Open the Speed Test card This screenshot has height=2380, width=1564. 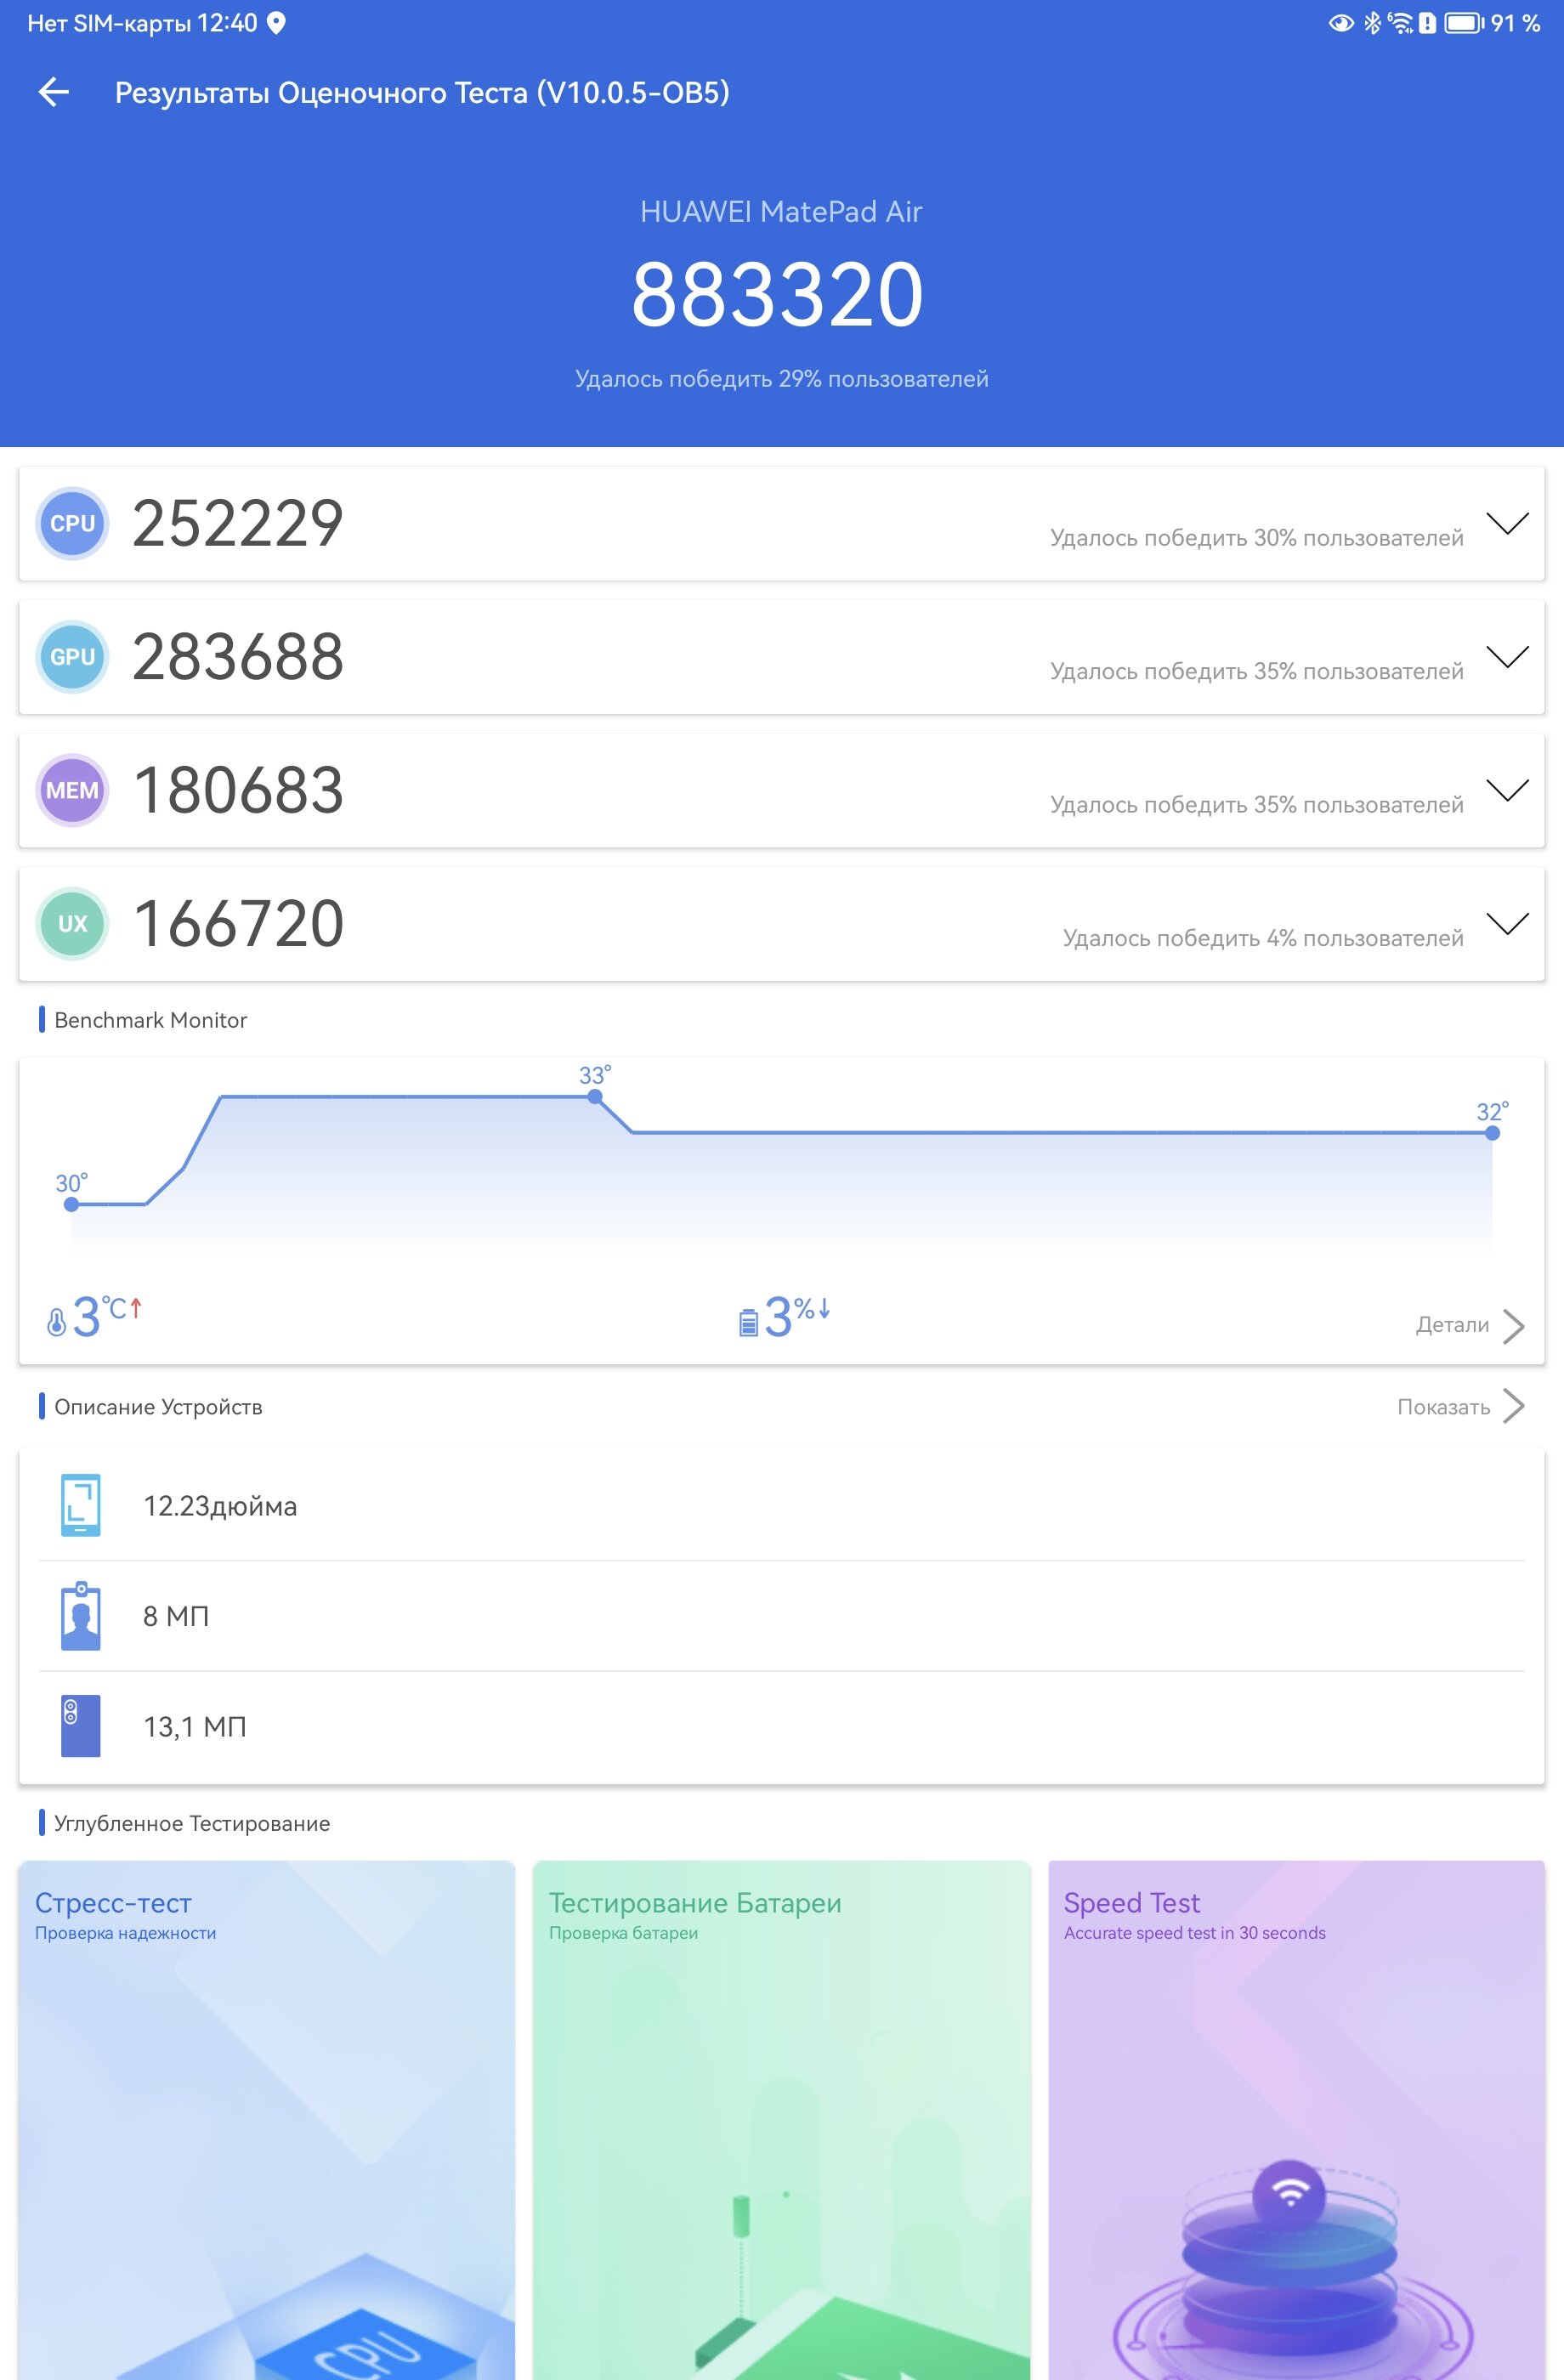pos(1296,2120)
